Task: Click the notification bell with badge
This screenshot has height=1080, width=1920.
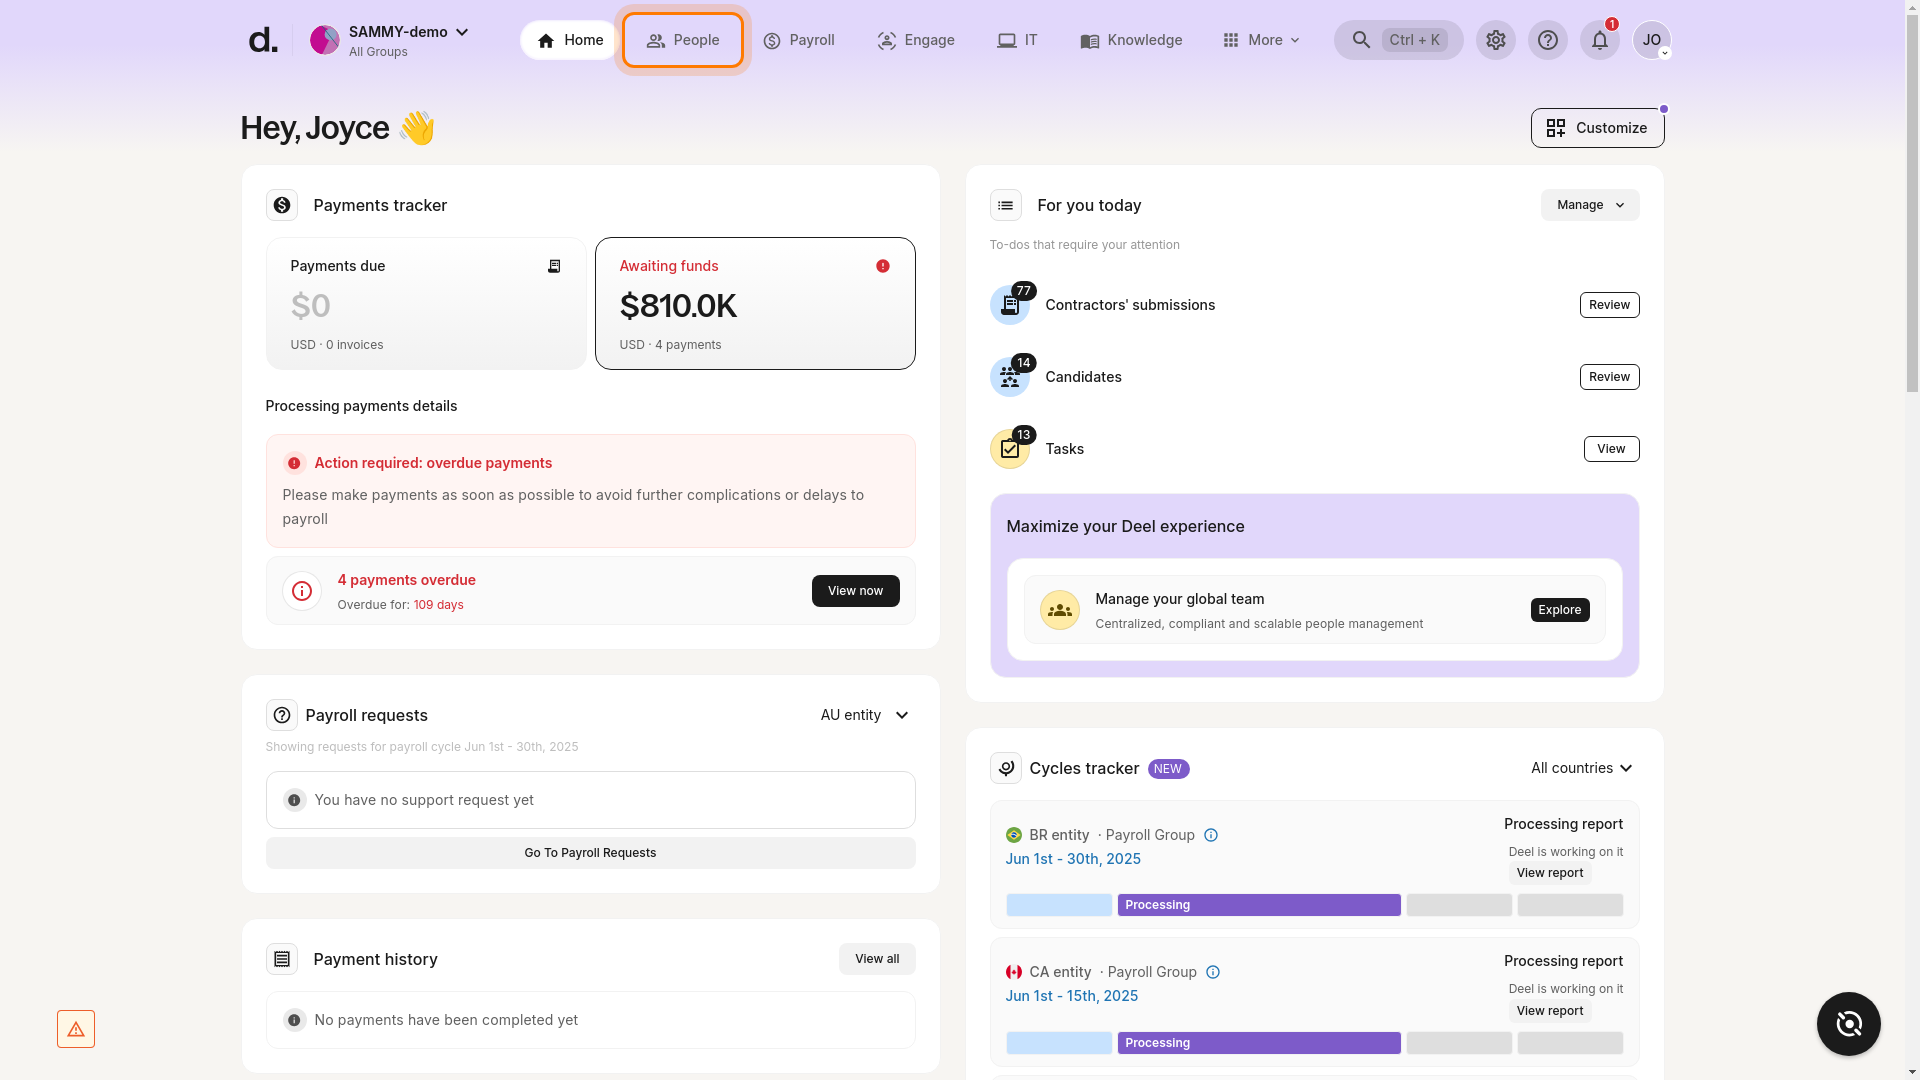Action: pos(1599,40)
